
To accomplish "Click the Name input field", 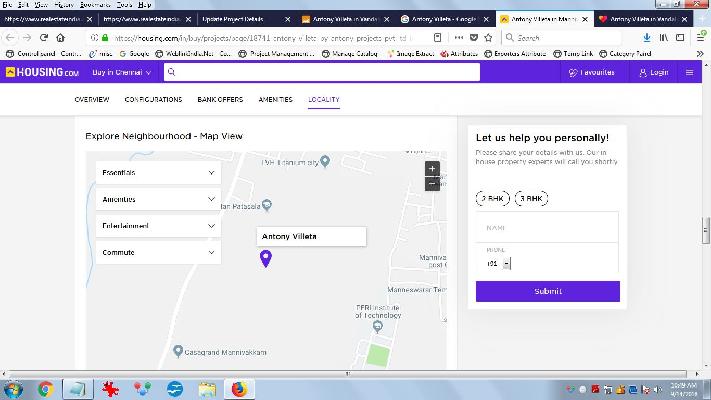I will tap(547, 227).
